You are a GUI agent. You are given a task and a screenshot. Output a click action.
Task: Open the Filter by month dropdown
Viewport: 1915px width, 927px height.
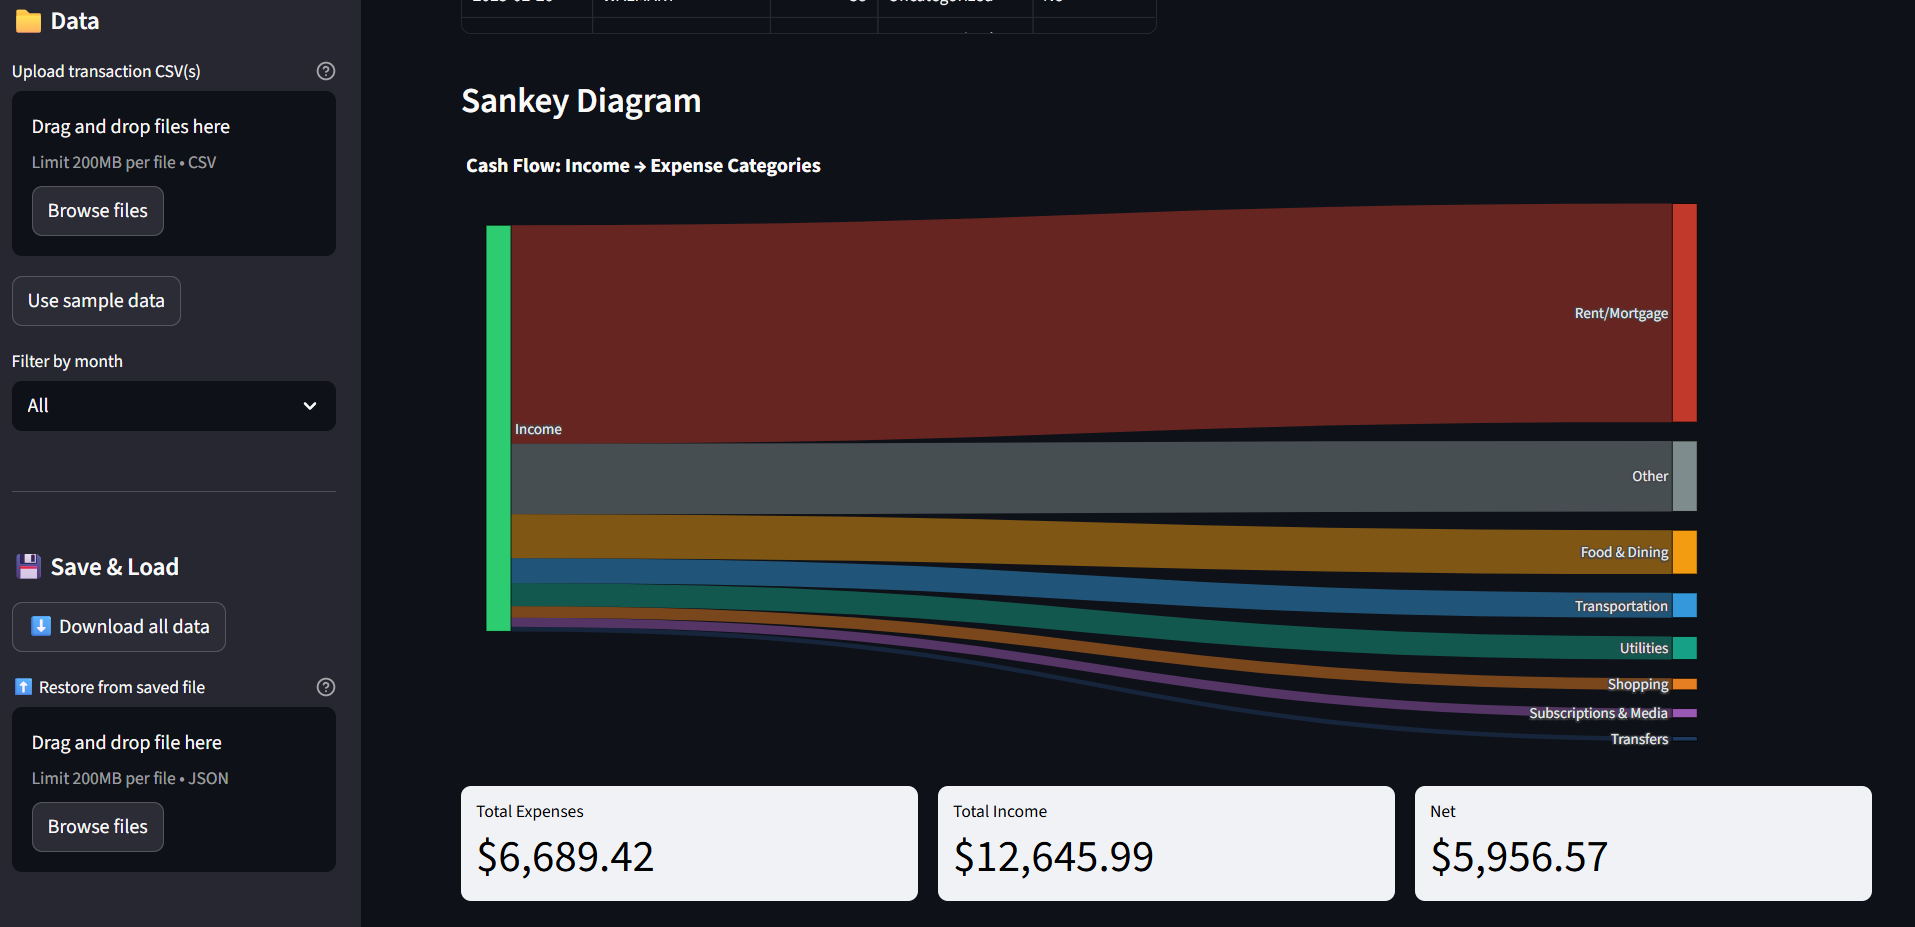(174, 406)
